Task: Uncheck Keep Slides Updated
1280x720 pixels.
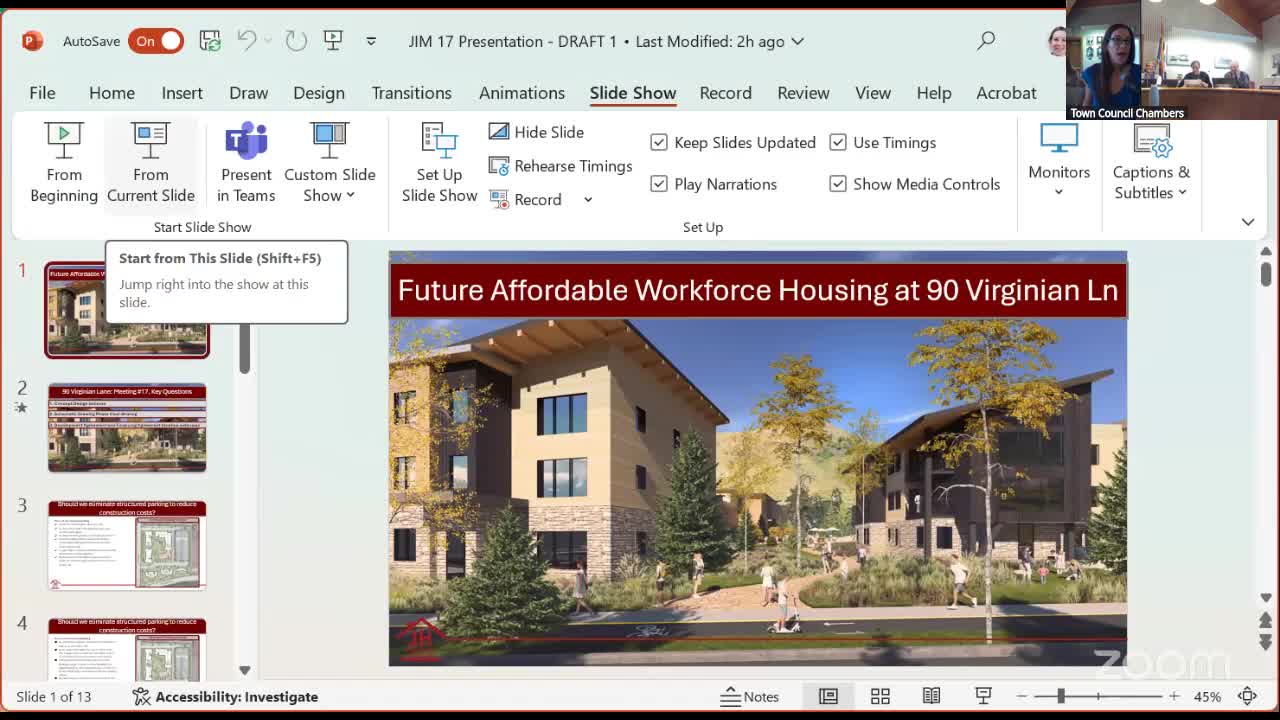Action: (659, 143)
